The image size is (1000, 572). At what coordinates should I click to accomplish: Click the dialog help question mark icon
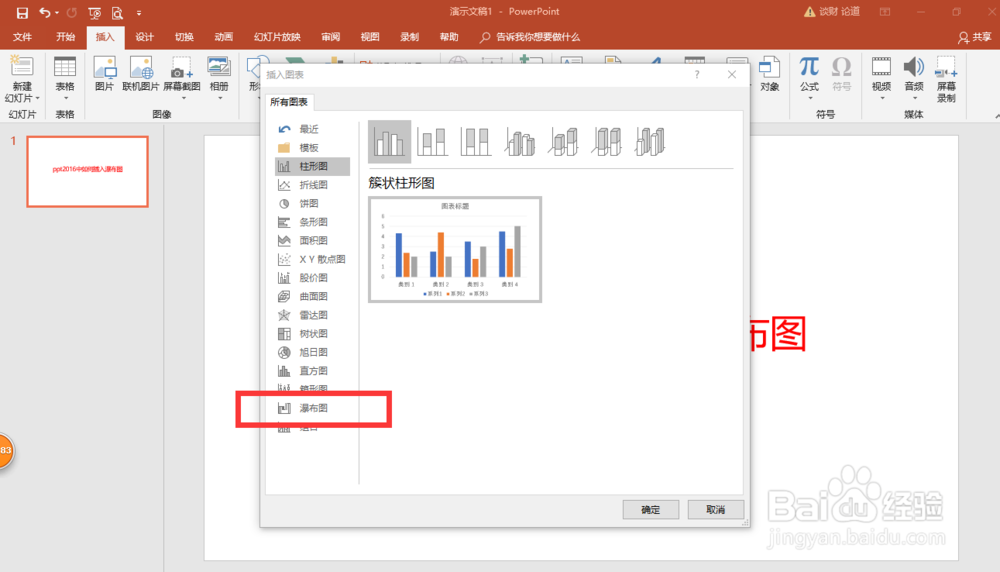(697, 75)
